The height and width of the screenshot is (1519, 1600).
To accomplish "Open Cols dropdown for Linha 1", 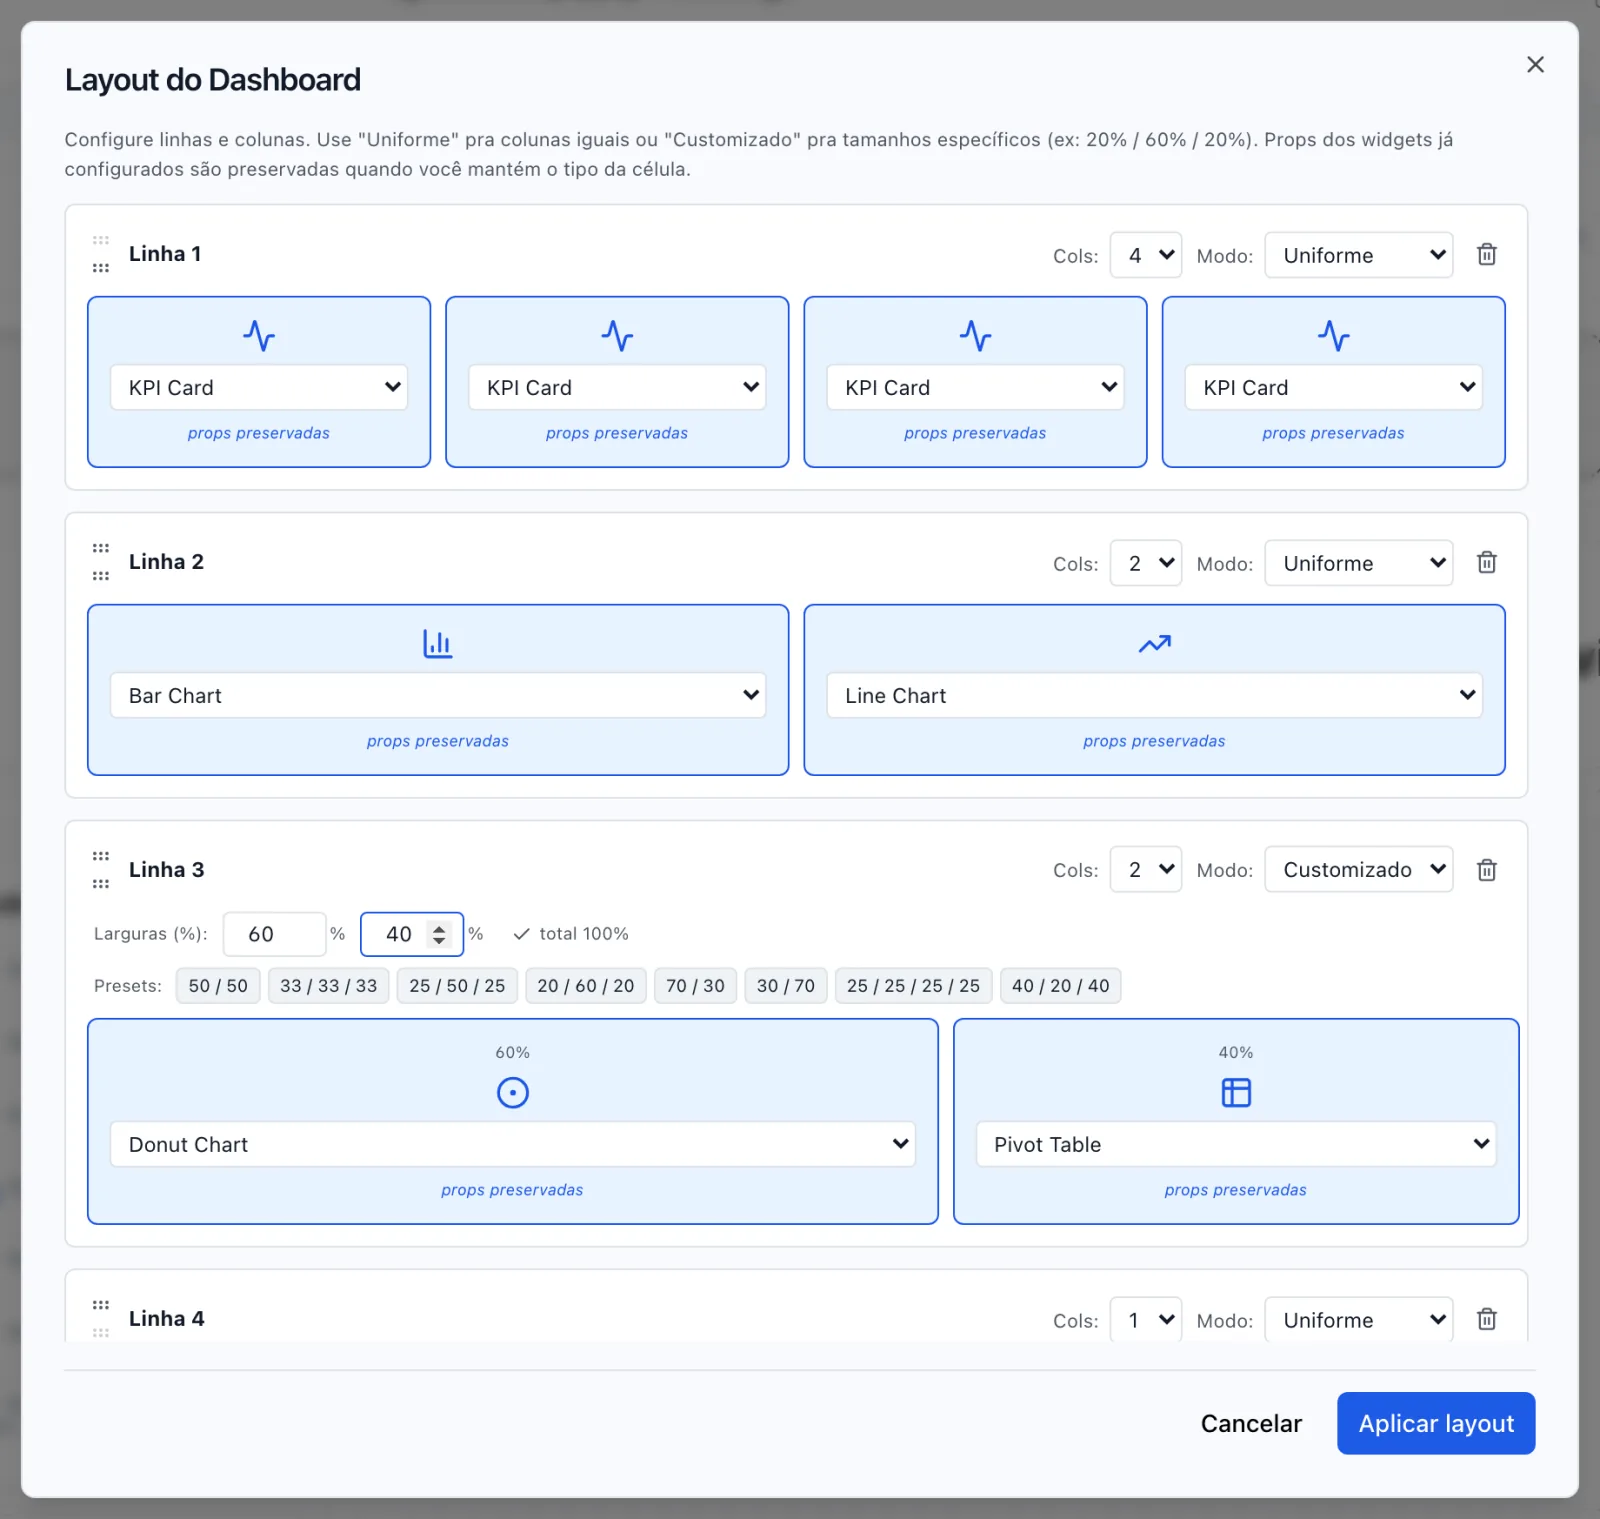I will click(x=1146, y=255).
